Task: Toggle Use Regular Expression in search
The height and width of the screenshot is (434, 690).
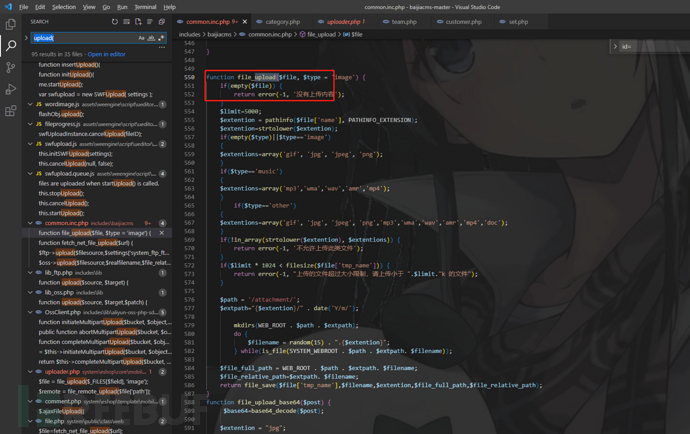Action: point(161,38)
